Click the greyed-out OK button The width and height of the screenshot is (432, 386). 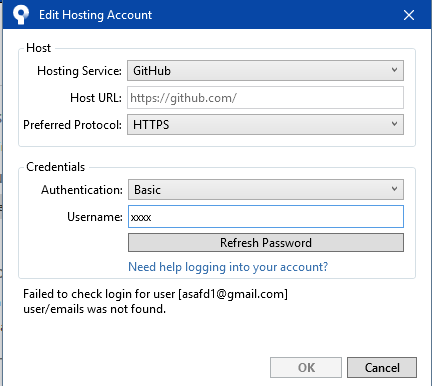click(x=306, y=368)
